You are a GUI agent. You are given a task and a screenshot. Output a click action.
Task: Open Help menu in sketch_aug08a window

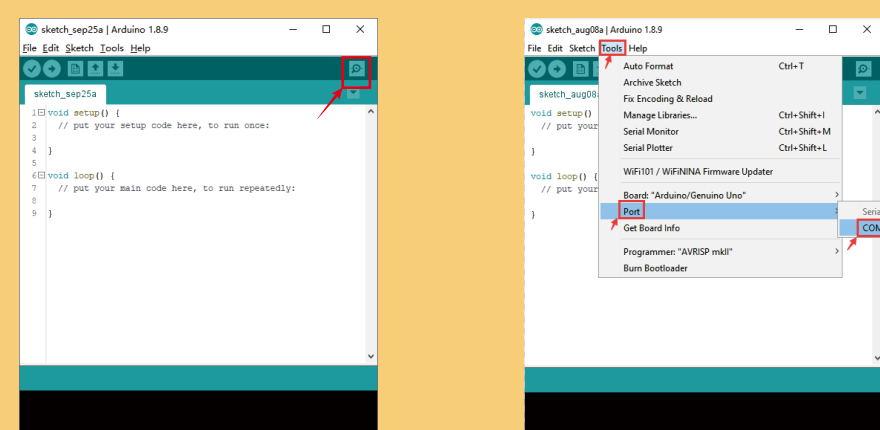point(638,48)
